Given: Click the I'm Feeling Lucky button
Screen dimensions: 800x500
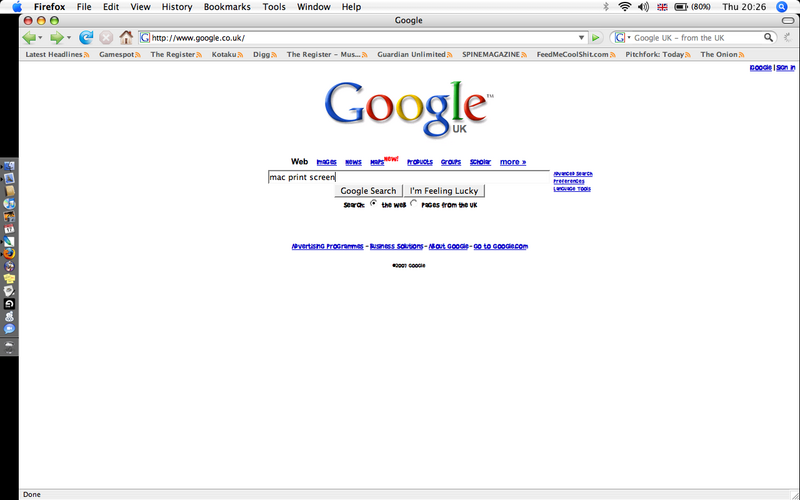Looking at the screenshot, I should point(444,191).
